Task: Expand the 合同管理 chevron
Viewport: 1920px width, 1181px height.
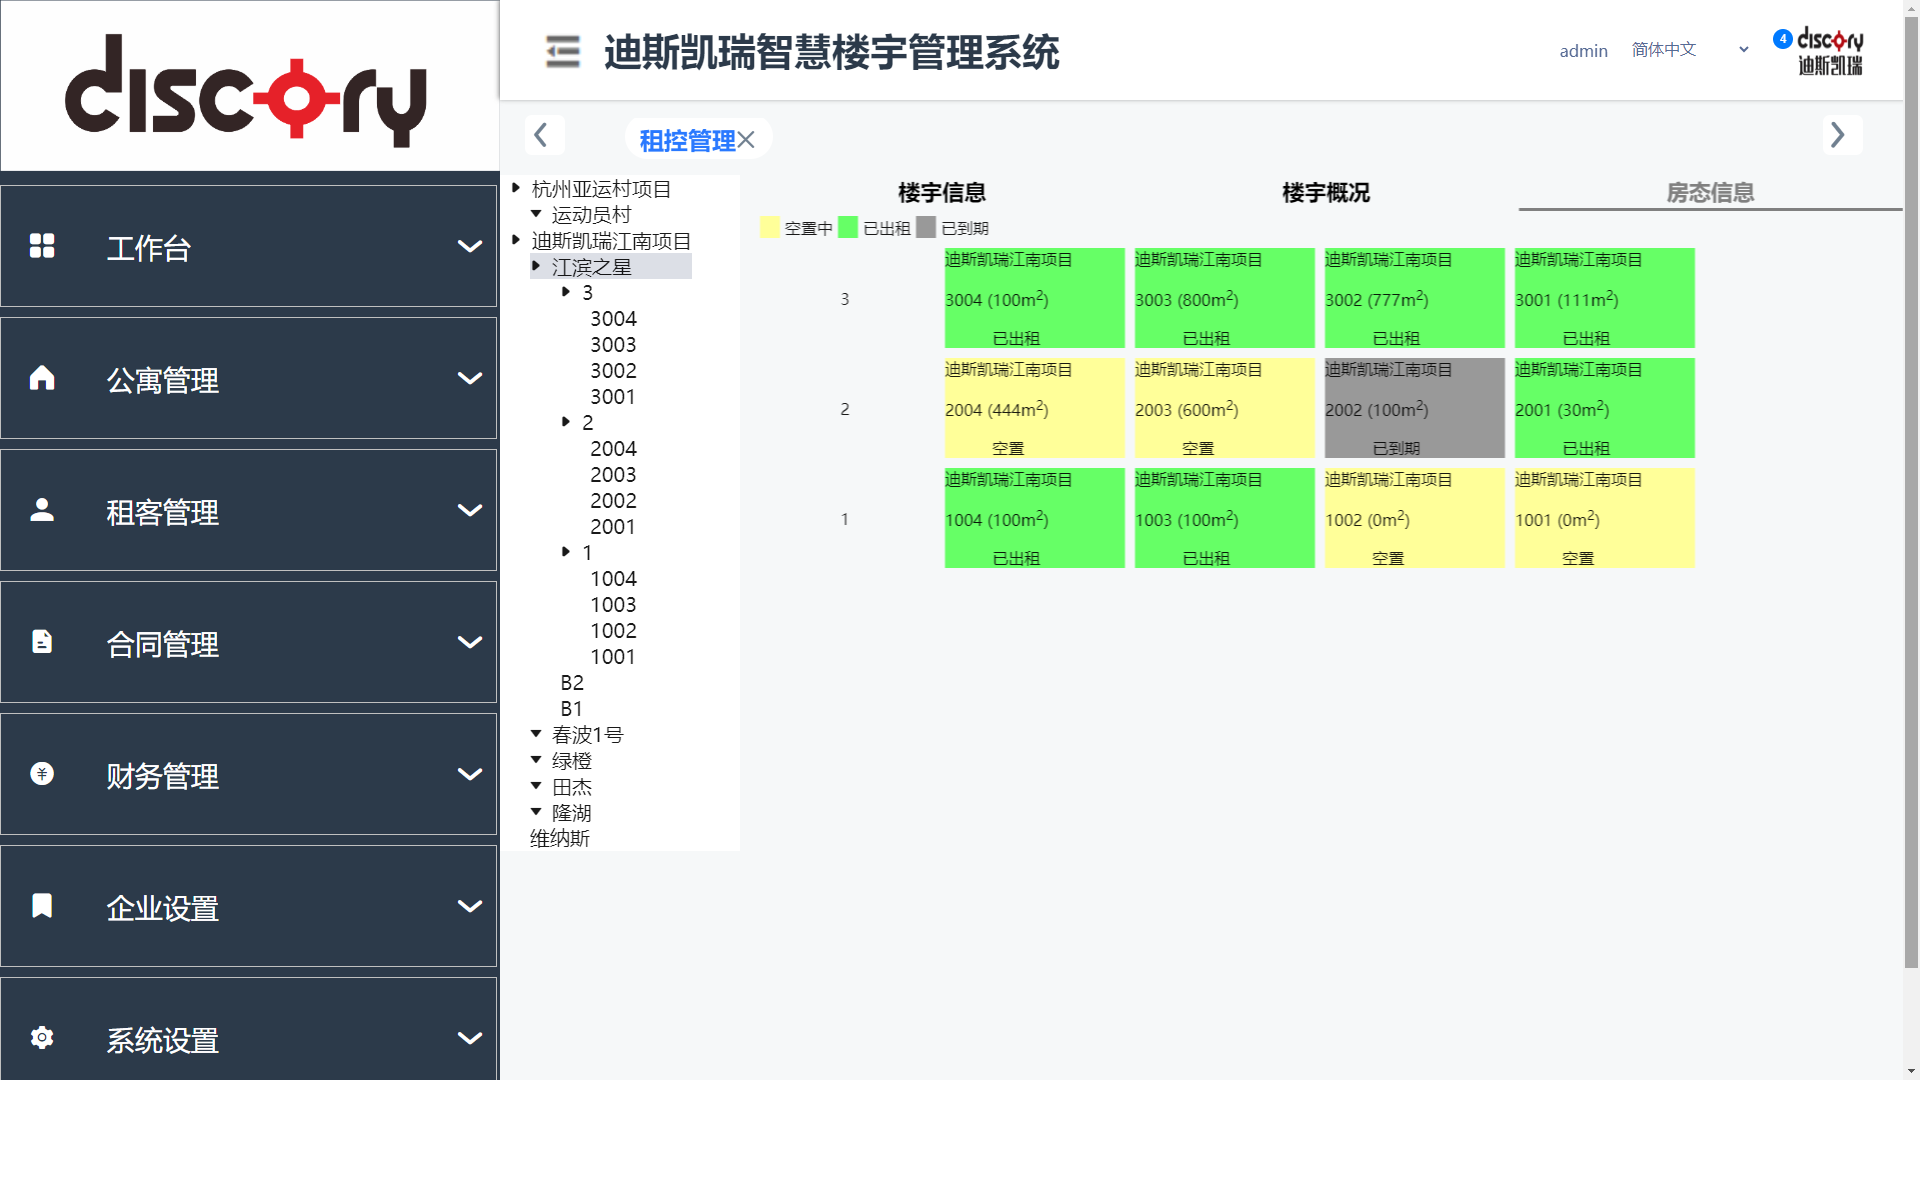Action: 469,642
